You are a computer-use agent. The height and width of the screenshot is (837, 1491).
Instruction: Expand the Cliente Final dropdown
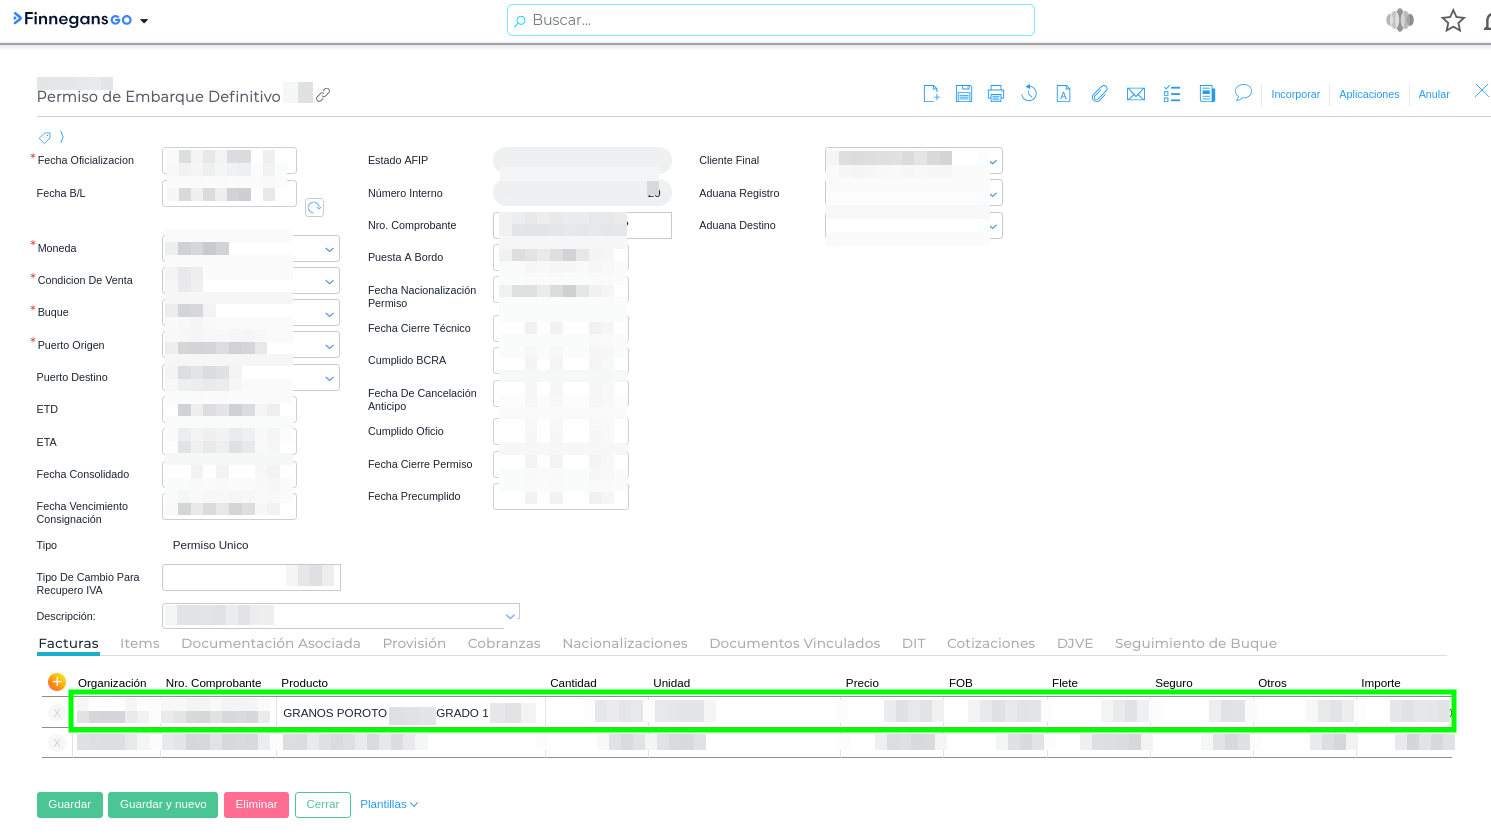pos(992,161)
